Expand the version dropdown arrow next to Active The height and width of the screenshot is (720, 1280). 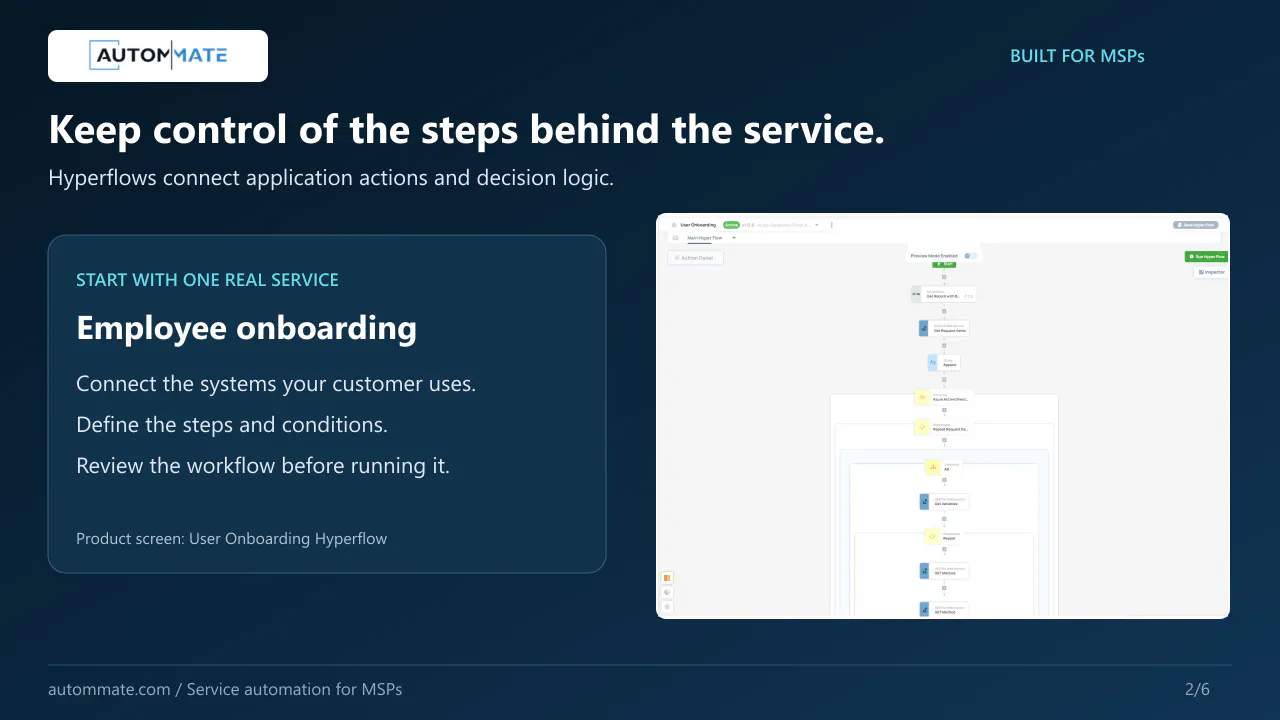click(x=817, y=225)
